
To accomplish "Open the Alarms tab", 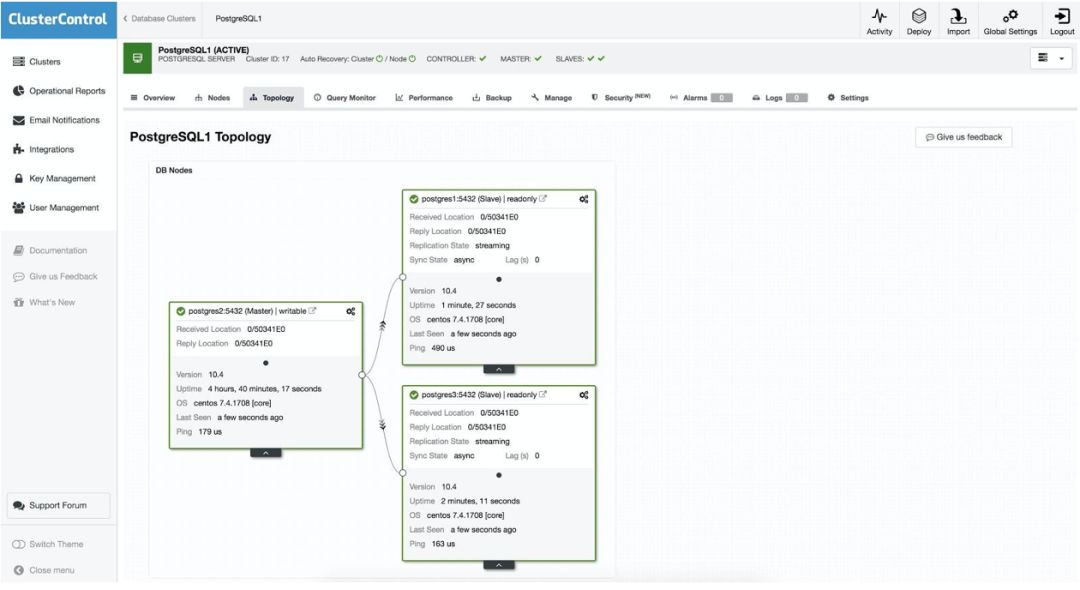I will (700, 98).
